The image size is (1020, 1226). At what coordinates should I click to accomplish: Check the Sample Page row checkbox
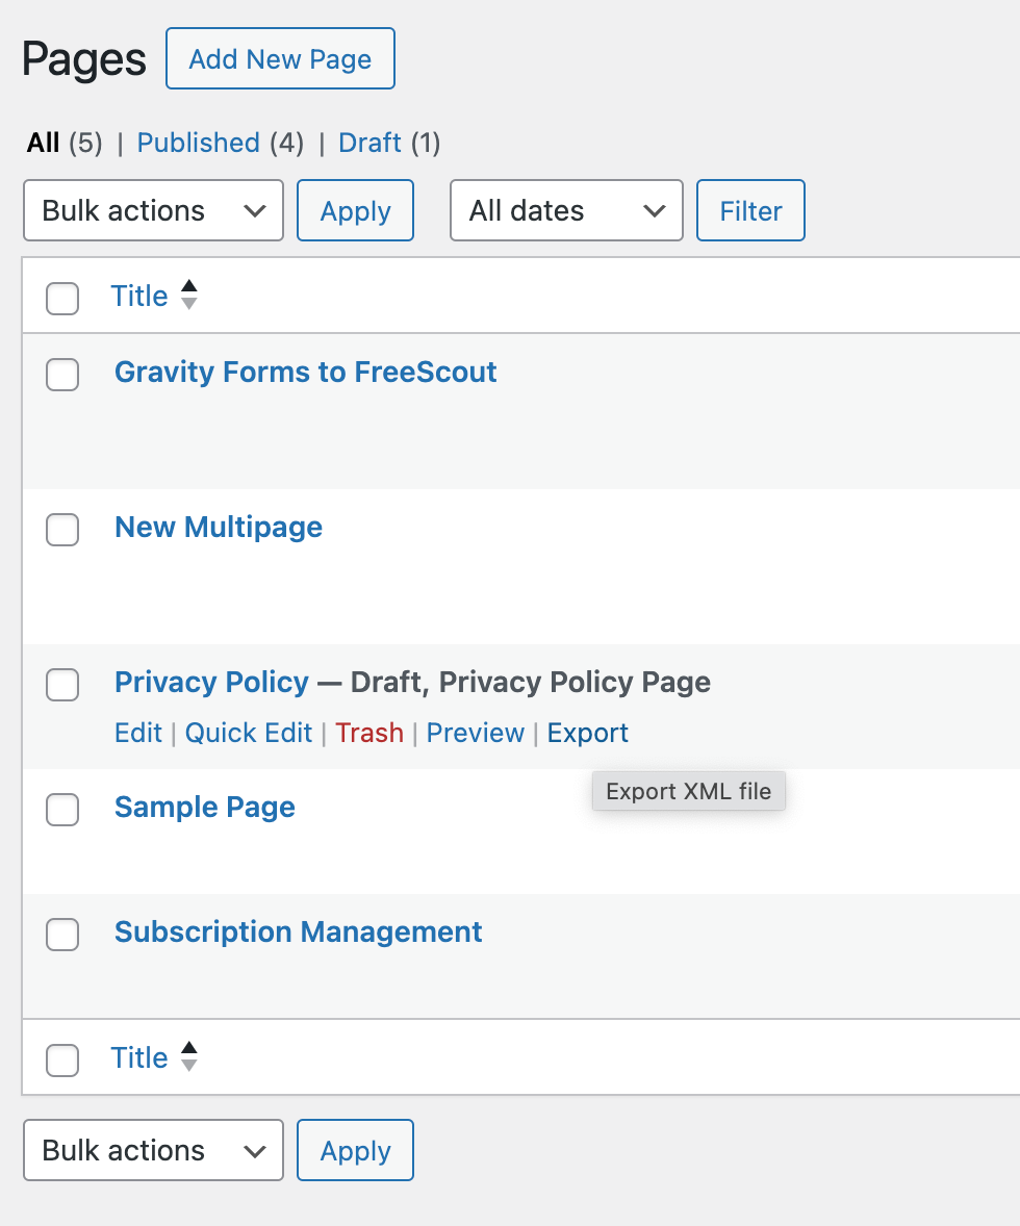(x=62, y=810)
